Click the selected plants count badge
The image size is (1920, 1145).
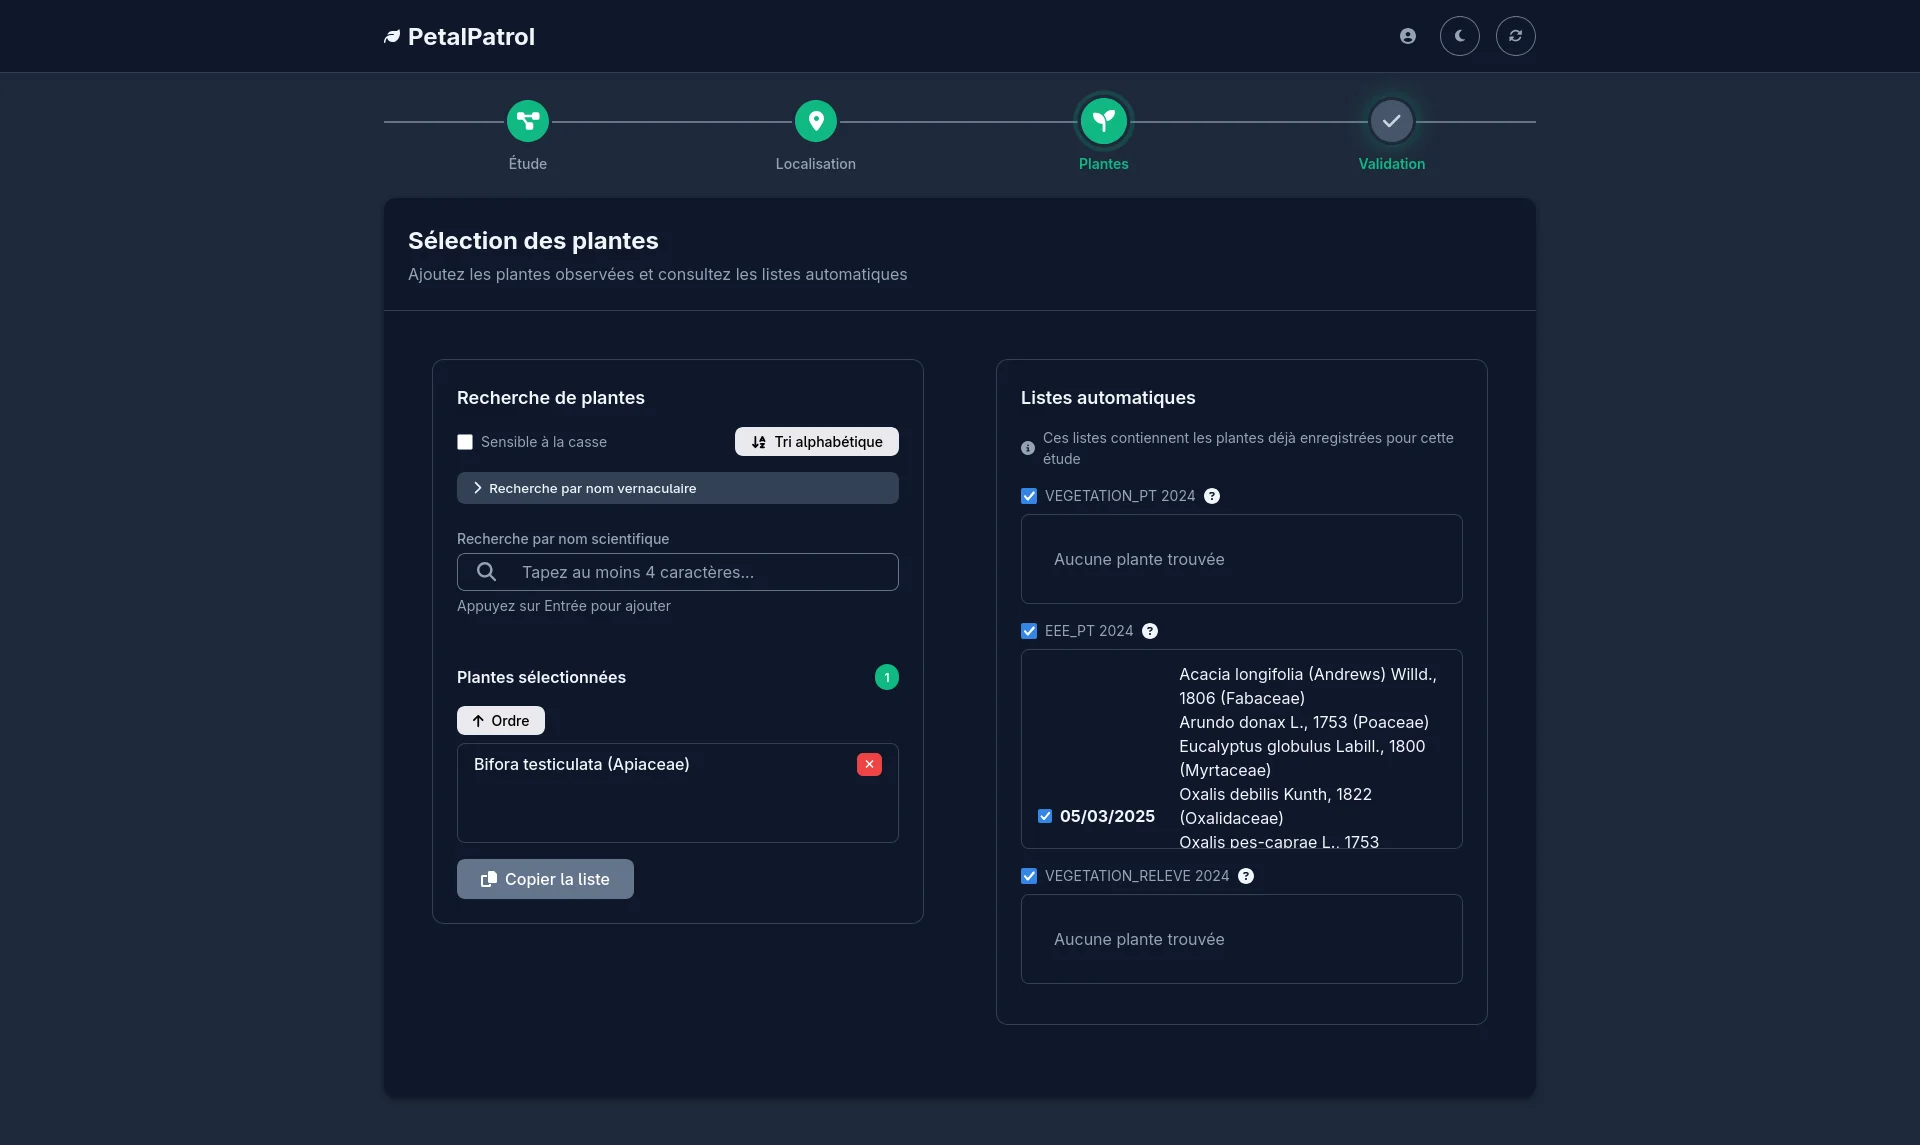pyautogui.click(x=887, y=677)
